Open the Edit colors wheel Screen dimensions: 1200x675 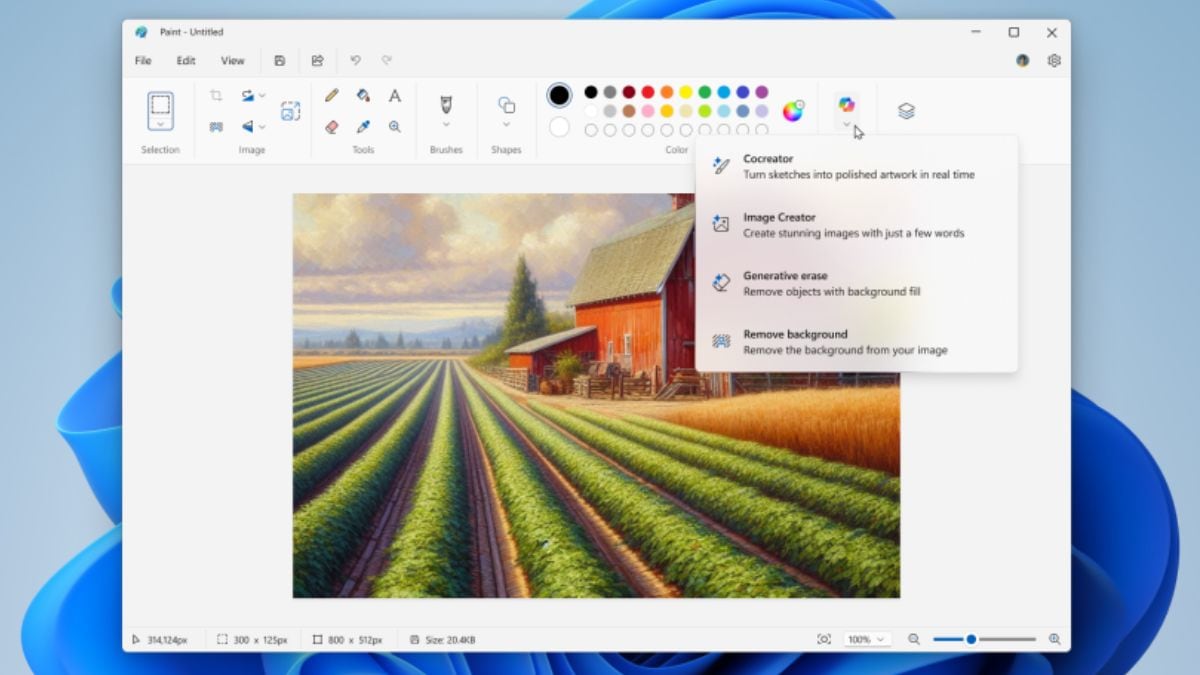793,111
